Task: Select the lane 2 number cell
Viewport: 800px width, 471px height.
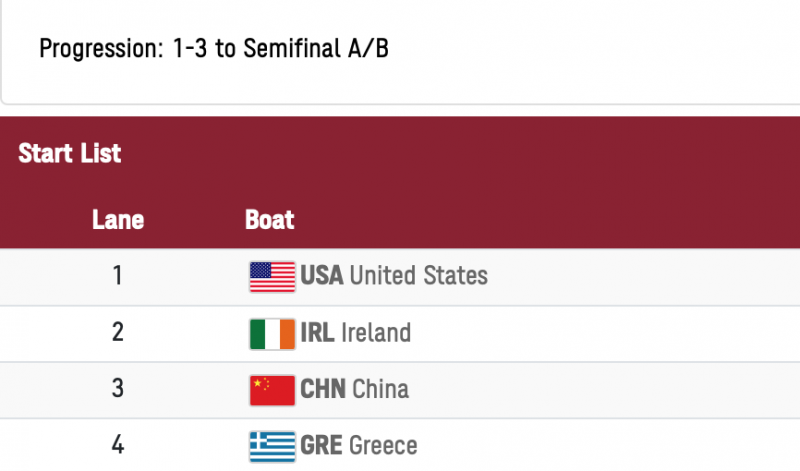Action: (118, 332)
